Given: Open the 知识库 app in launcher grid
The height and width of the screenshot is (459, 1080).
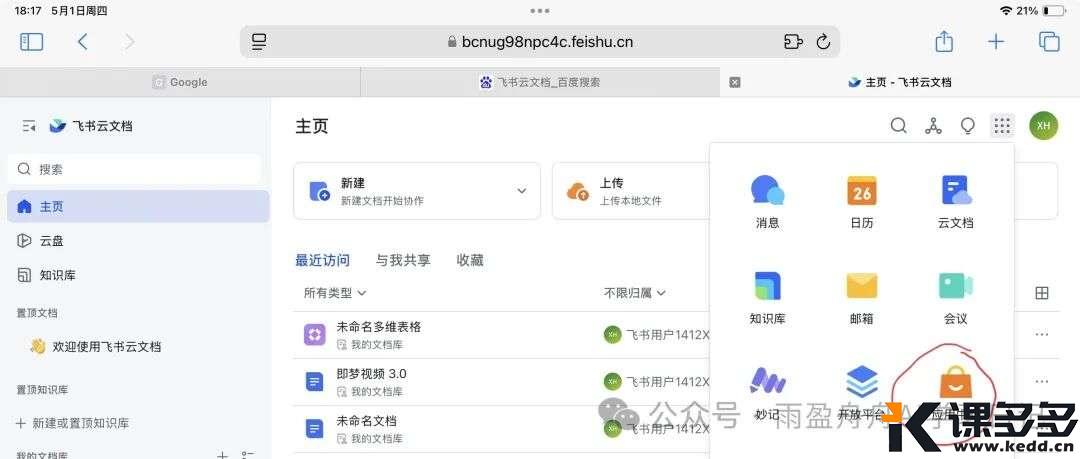Looking at the screenshot, I should pyautogui.click(x=767, y=287).
